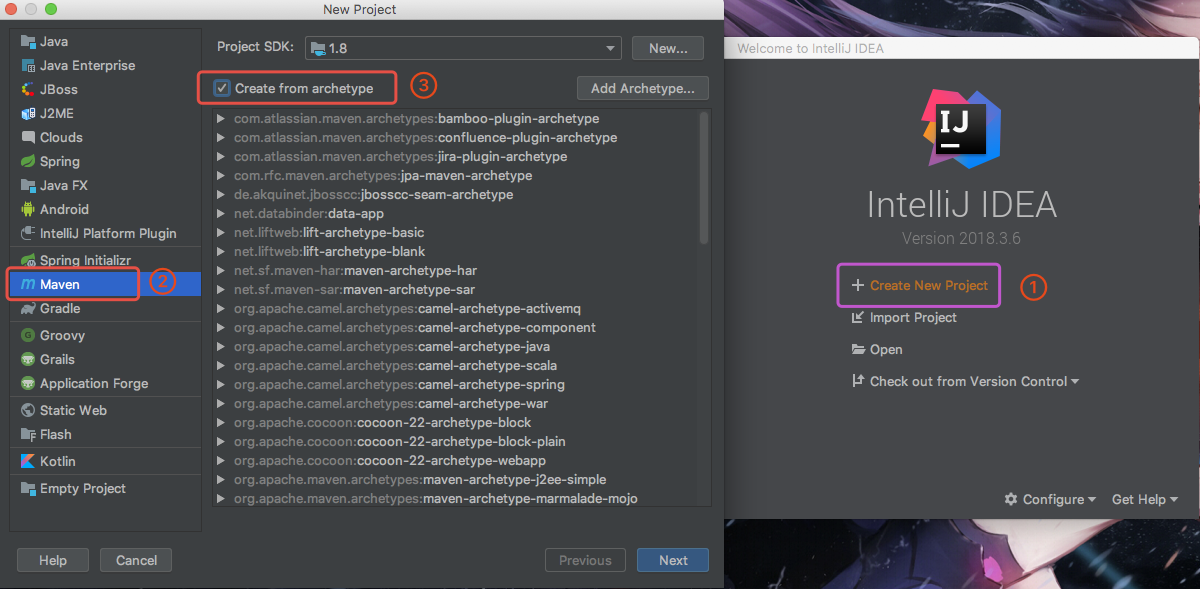The width and height of the screenshot is (1200, 589).
Task: Toggle the Create from archetype checkbox
Action: tap(222, 88)
